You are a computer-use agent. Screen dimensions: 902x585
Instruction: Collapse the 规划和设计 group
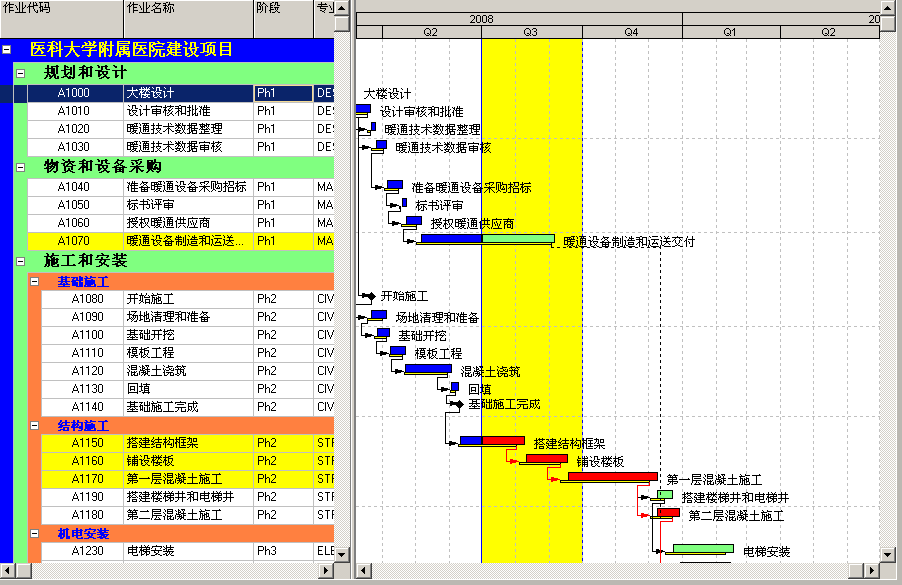point(21,73)
